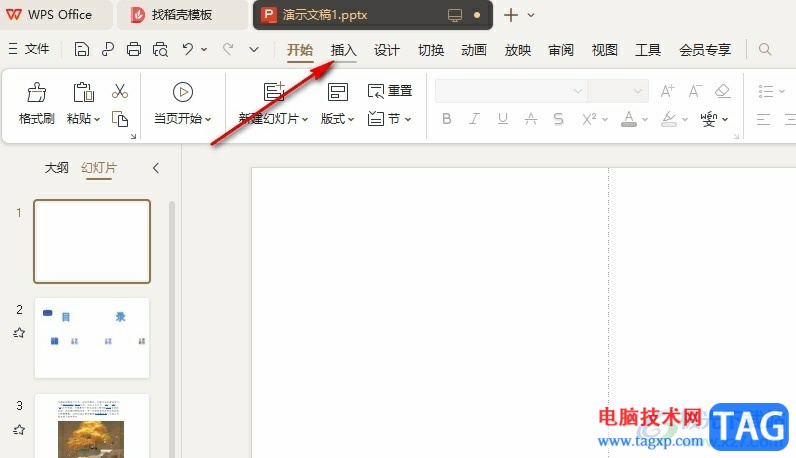
Task: Start slideshow from current slide
Action: [x=183, y=92]
